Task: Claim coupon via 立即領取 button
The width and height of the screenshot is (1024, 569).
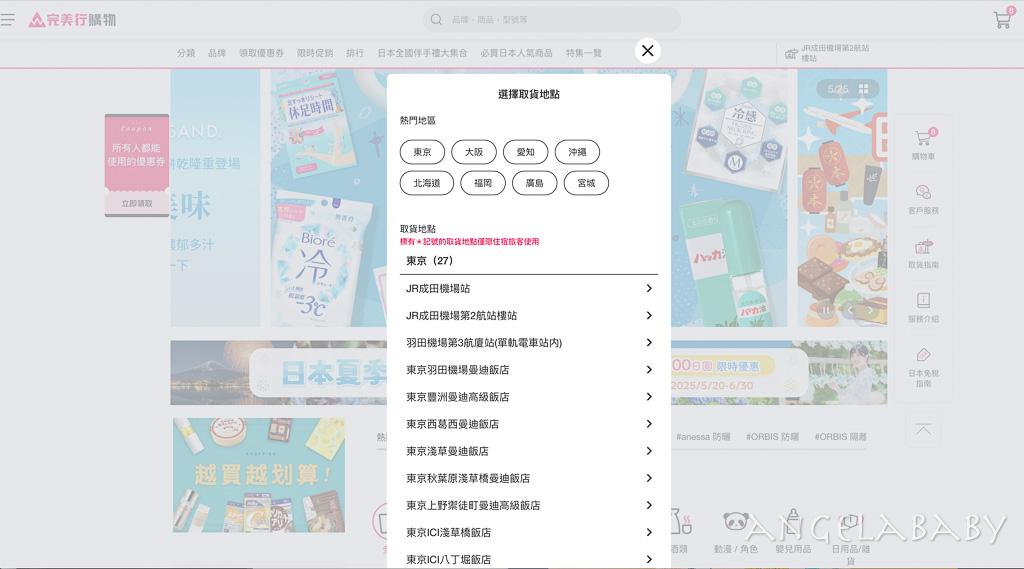Action: tap(136, 203)
